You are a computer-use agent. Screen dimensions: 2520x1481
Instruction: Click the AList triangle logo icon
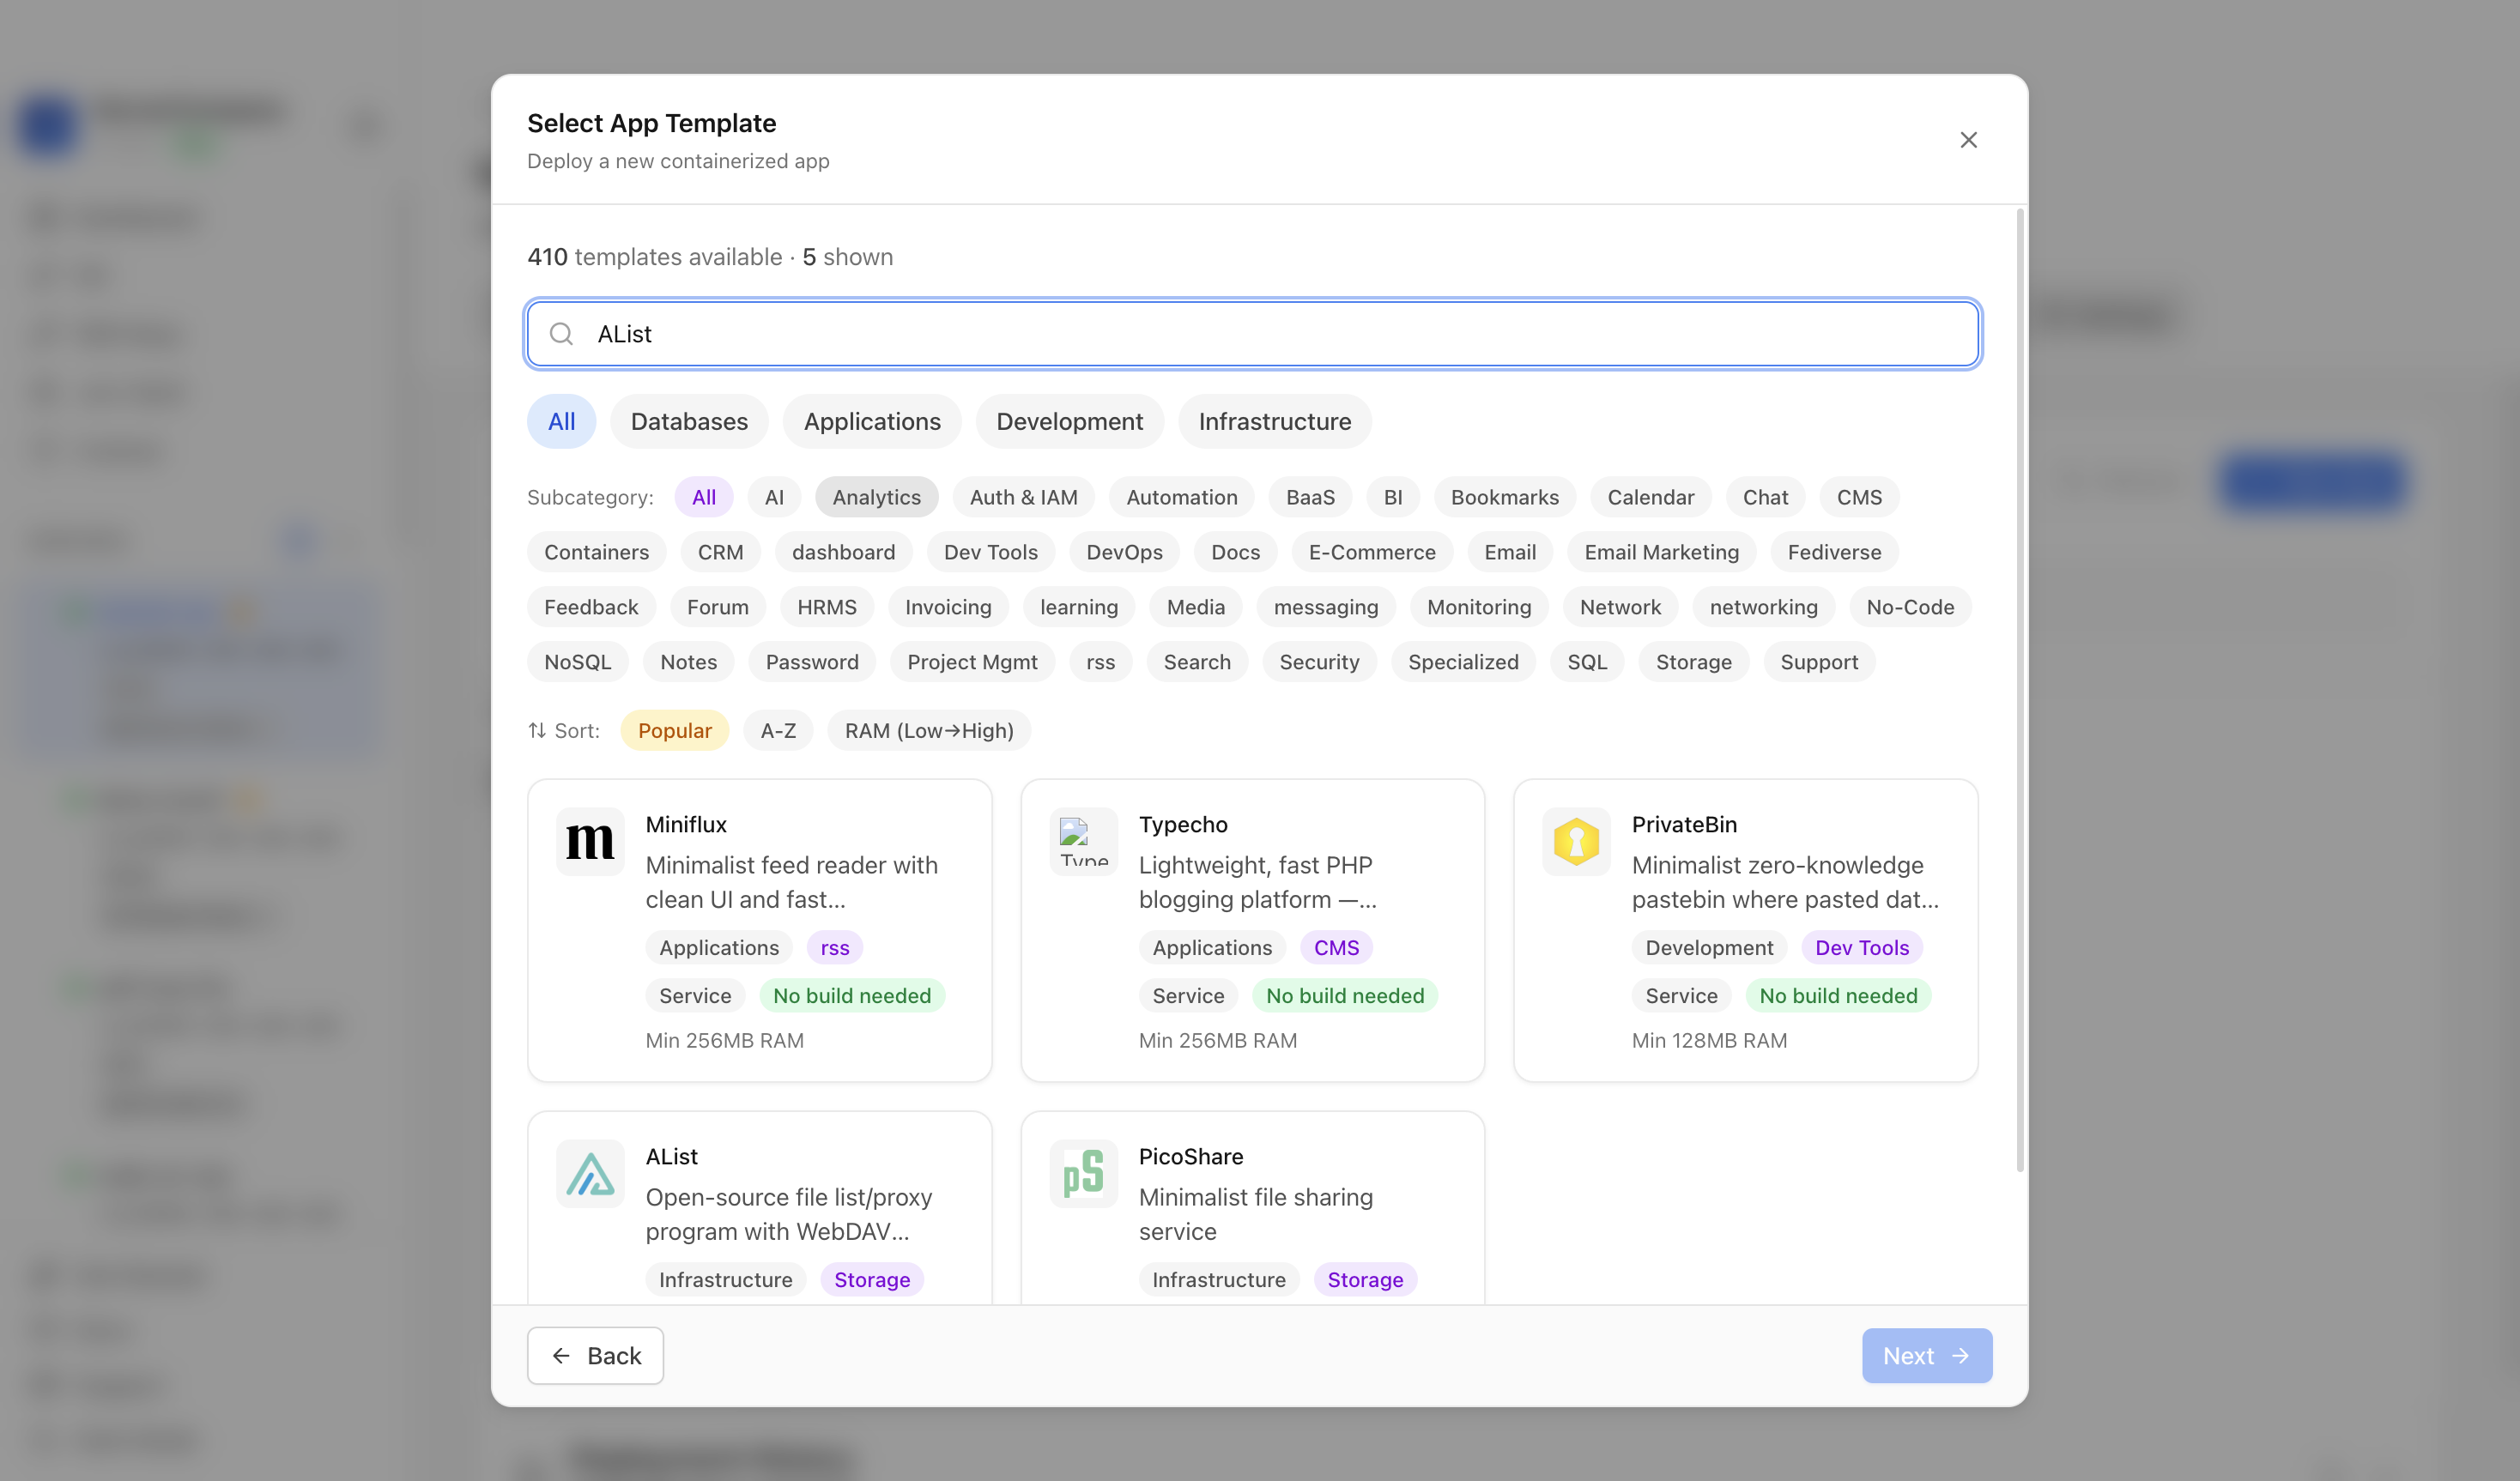(590, 1173)
